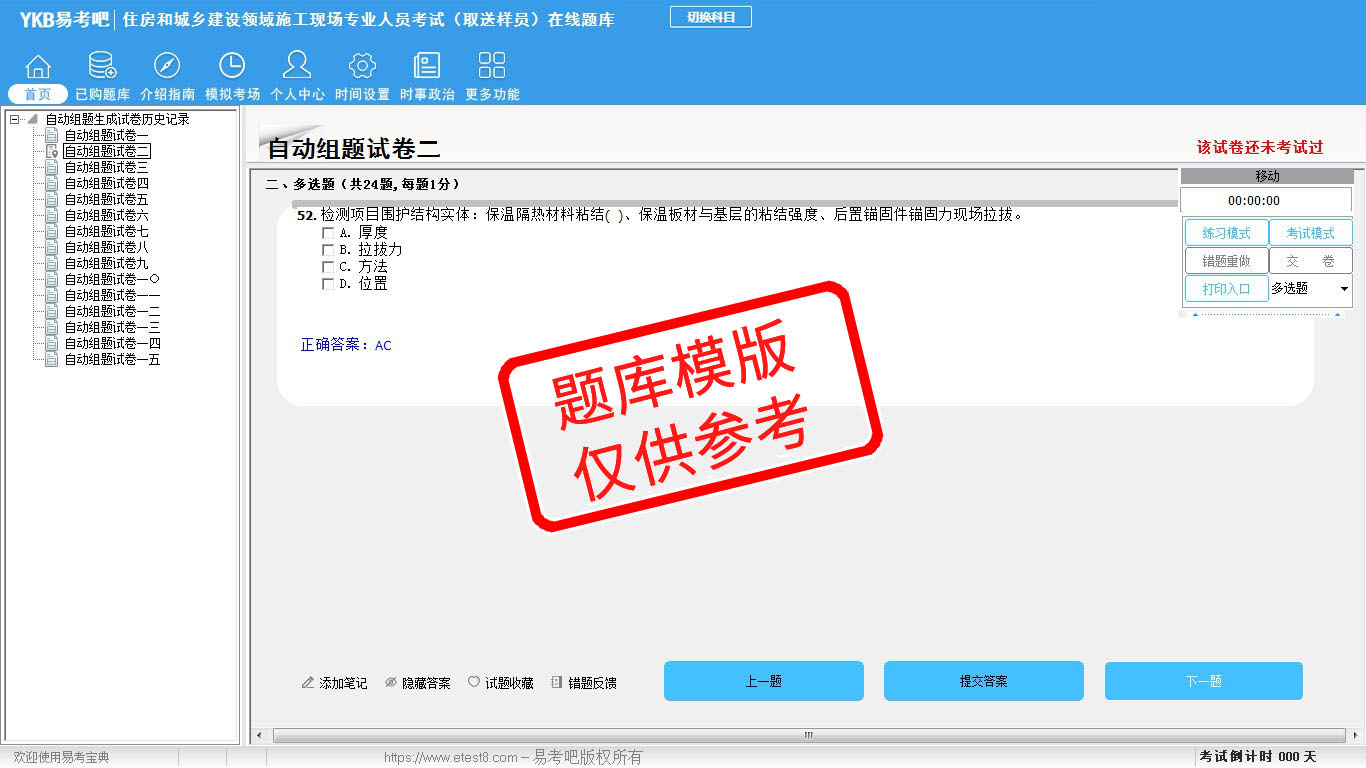Image resolution: width=1366 pixels, height=768 pixels.
Task: Select 自动组题试卷四 in the tree
Action: (107, 183)
